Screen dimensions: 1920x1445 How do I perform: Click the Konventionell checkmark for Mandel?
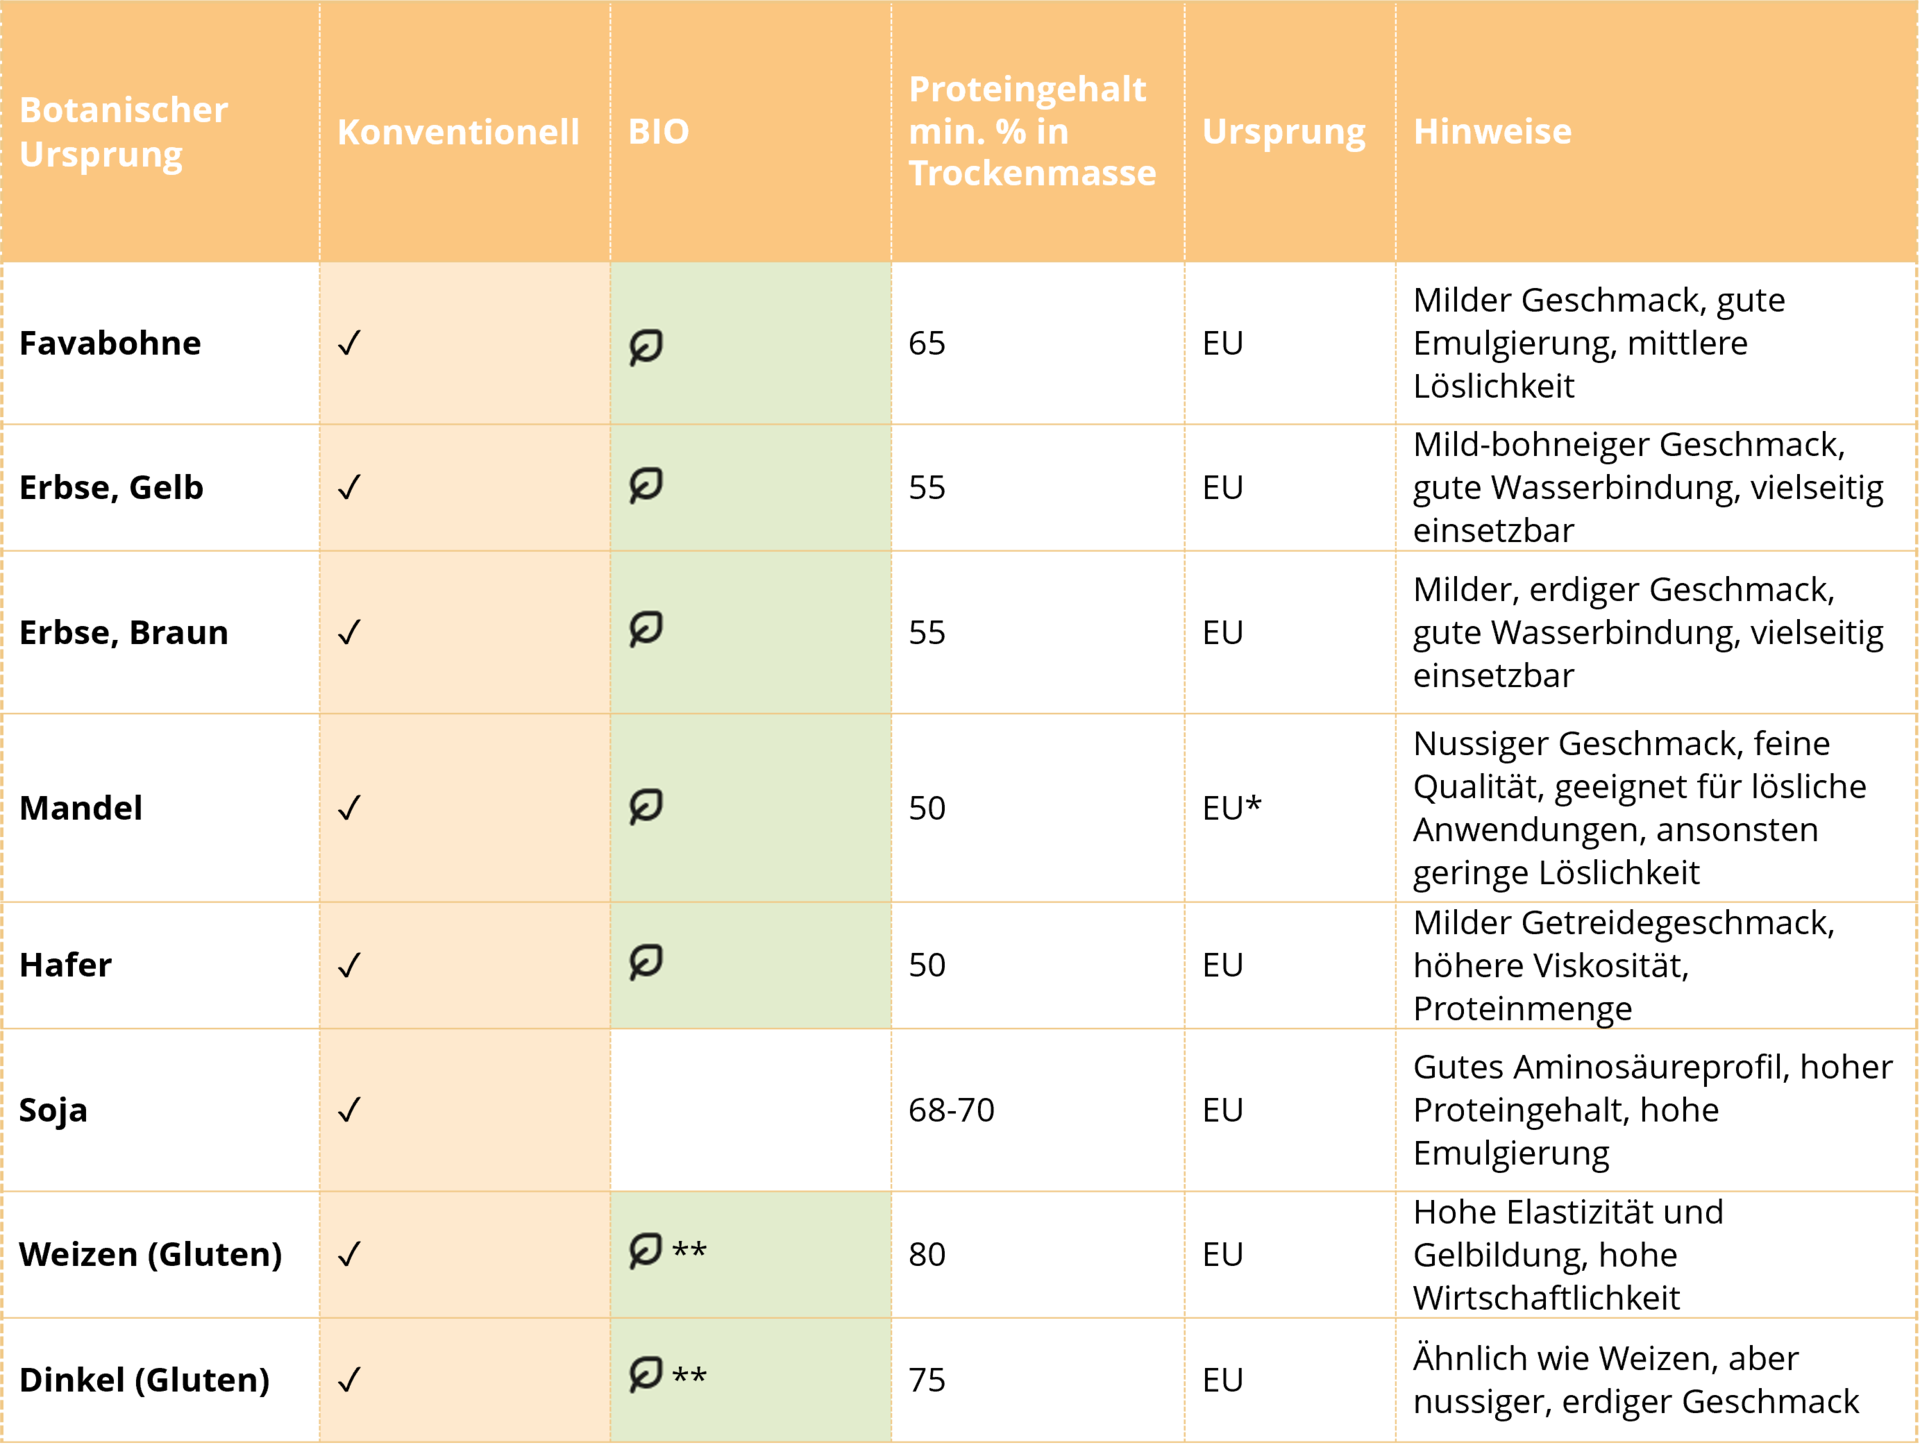tap(349, 807)
